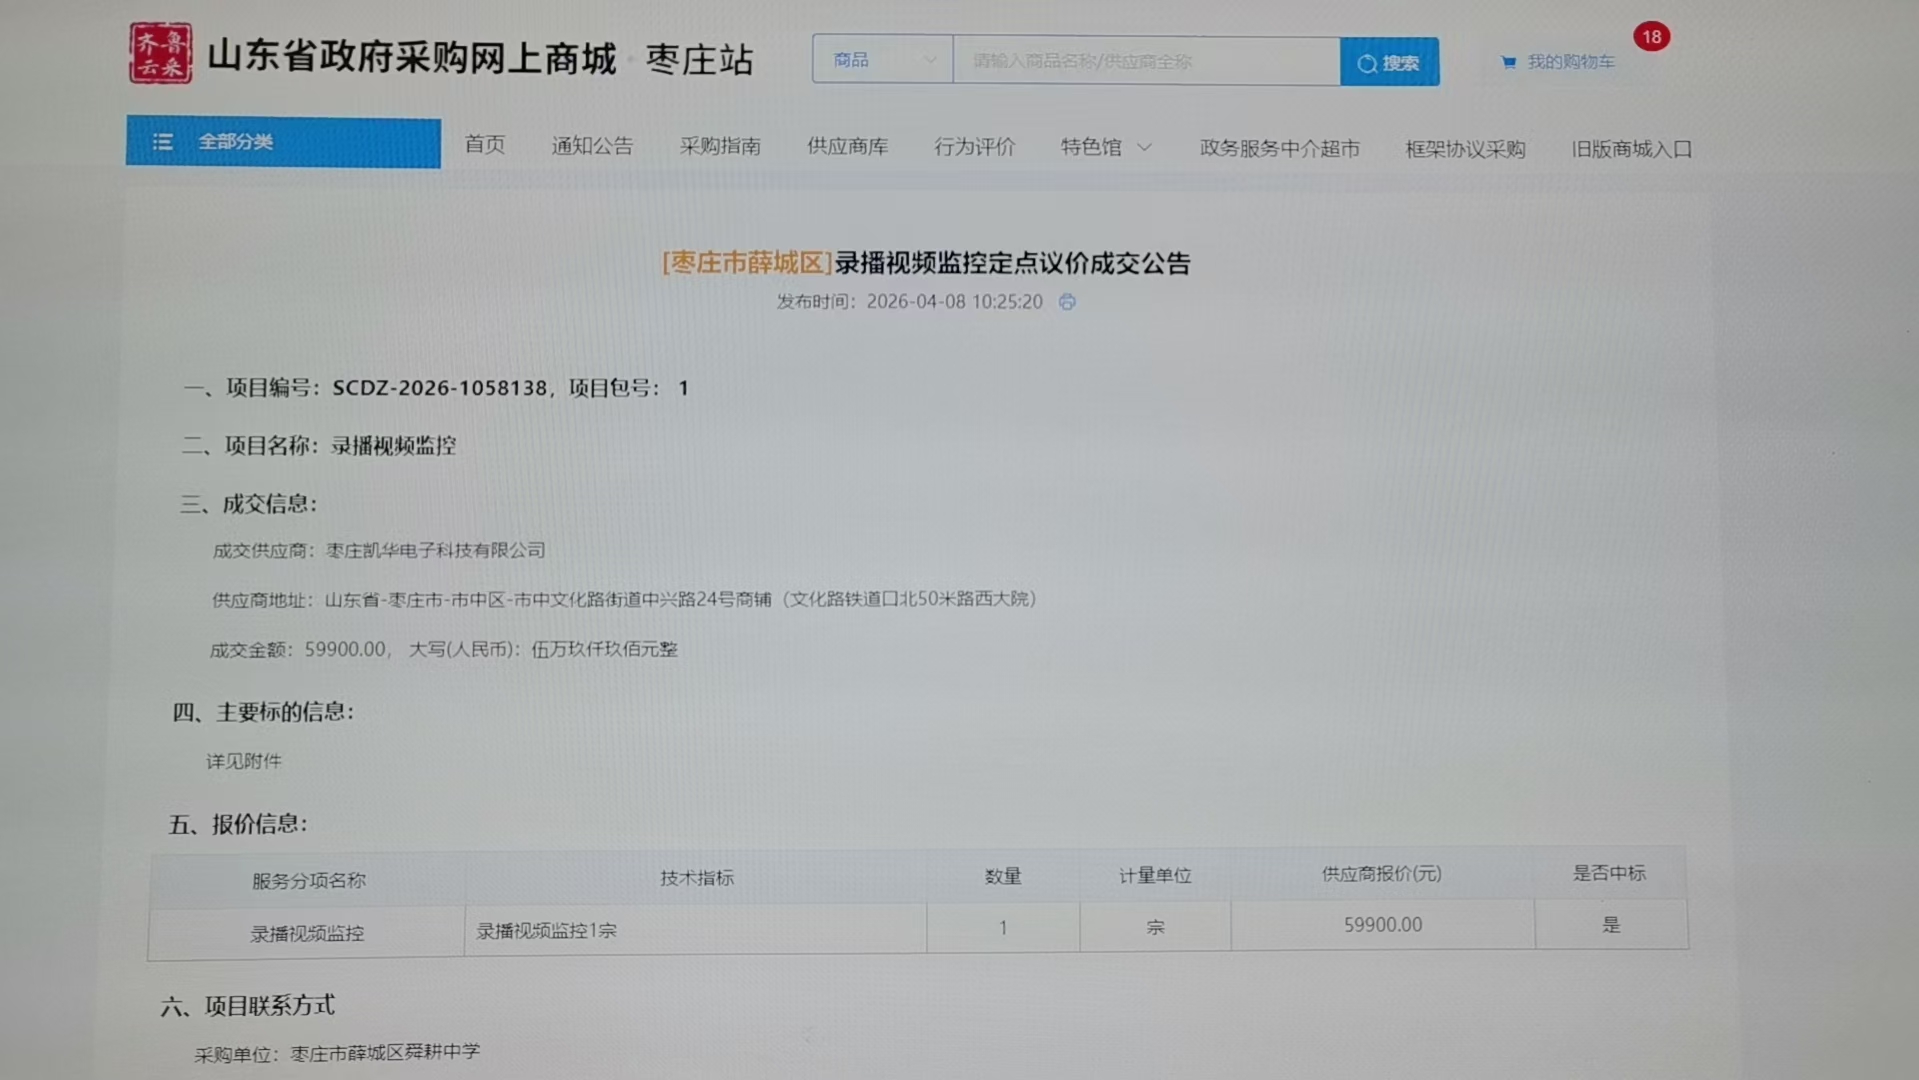Screen dimensions: 1919x1080
Task: Click the red 18 cart badge
Action: point(1651,37)
